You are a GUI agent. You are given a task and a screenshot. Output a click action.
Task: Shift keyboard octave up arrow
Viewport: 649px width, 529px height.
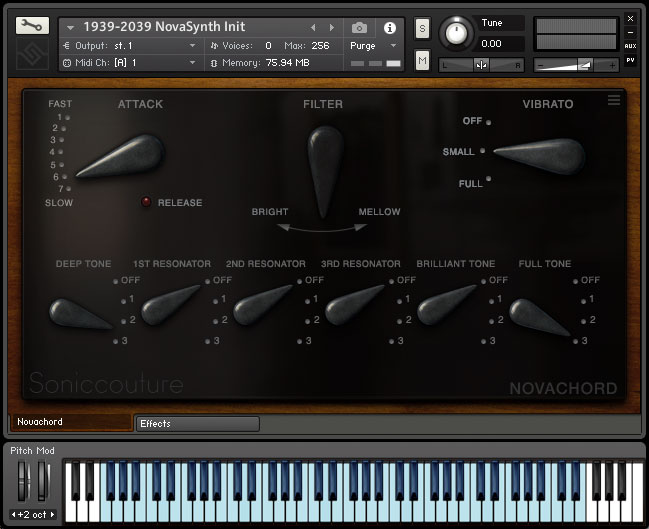(52, 515)
